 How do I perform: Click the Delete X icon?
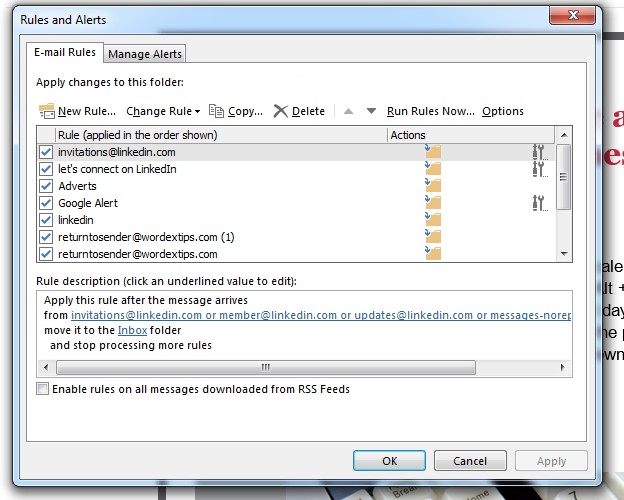click(x=281, y=111)
